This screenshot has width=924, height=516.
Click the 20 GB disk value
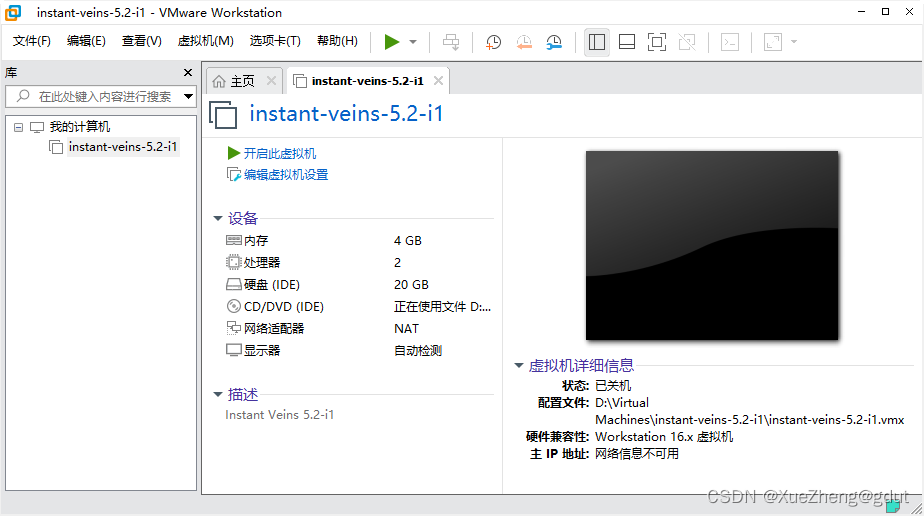point(411,285)
